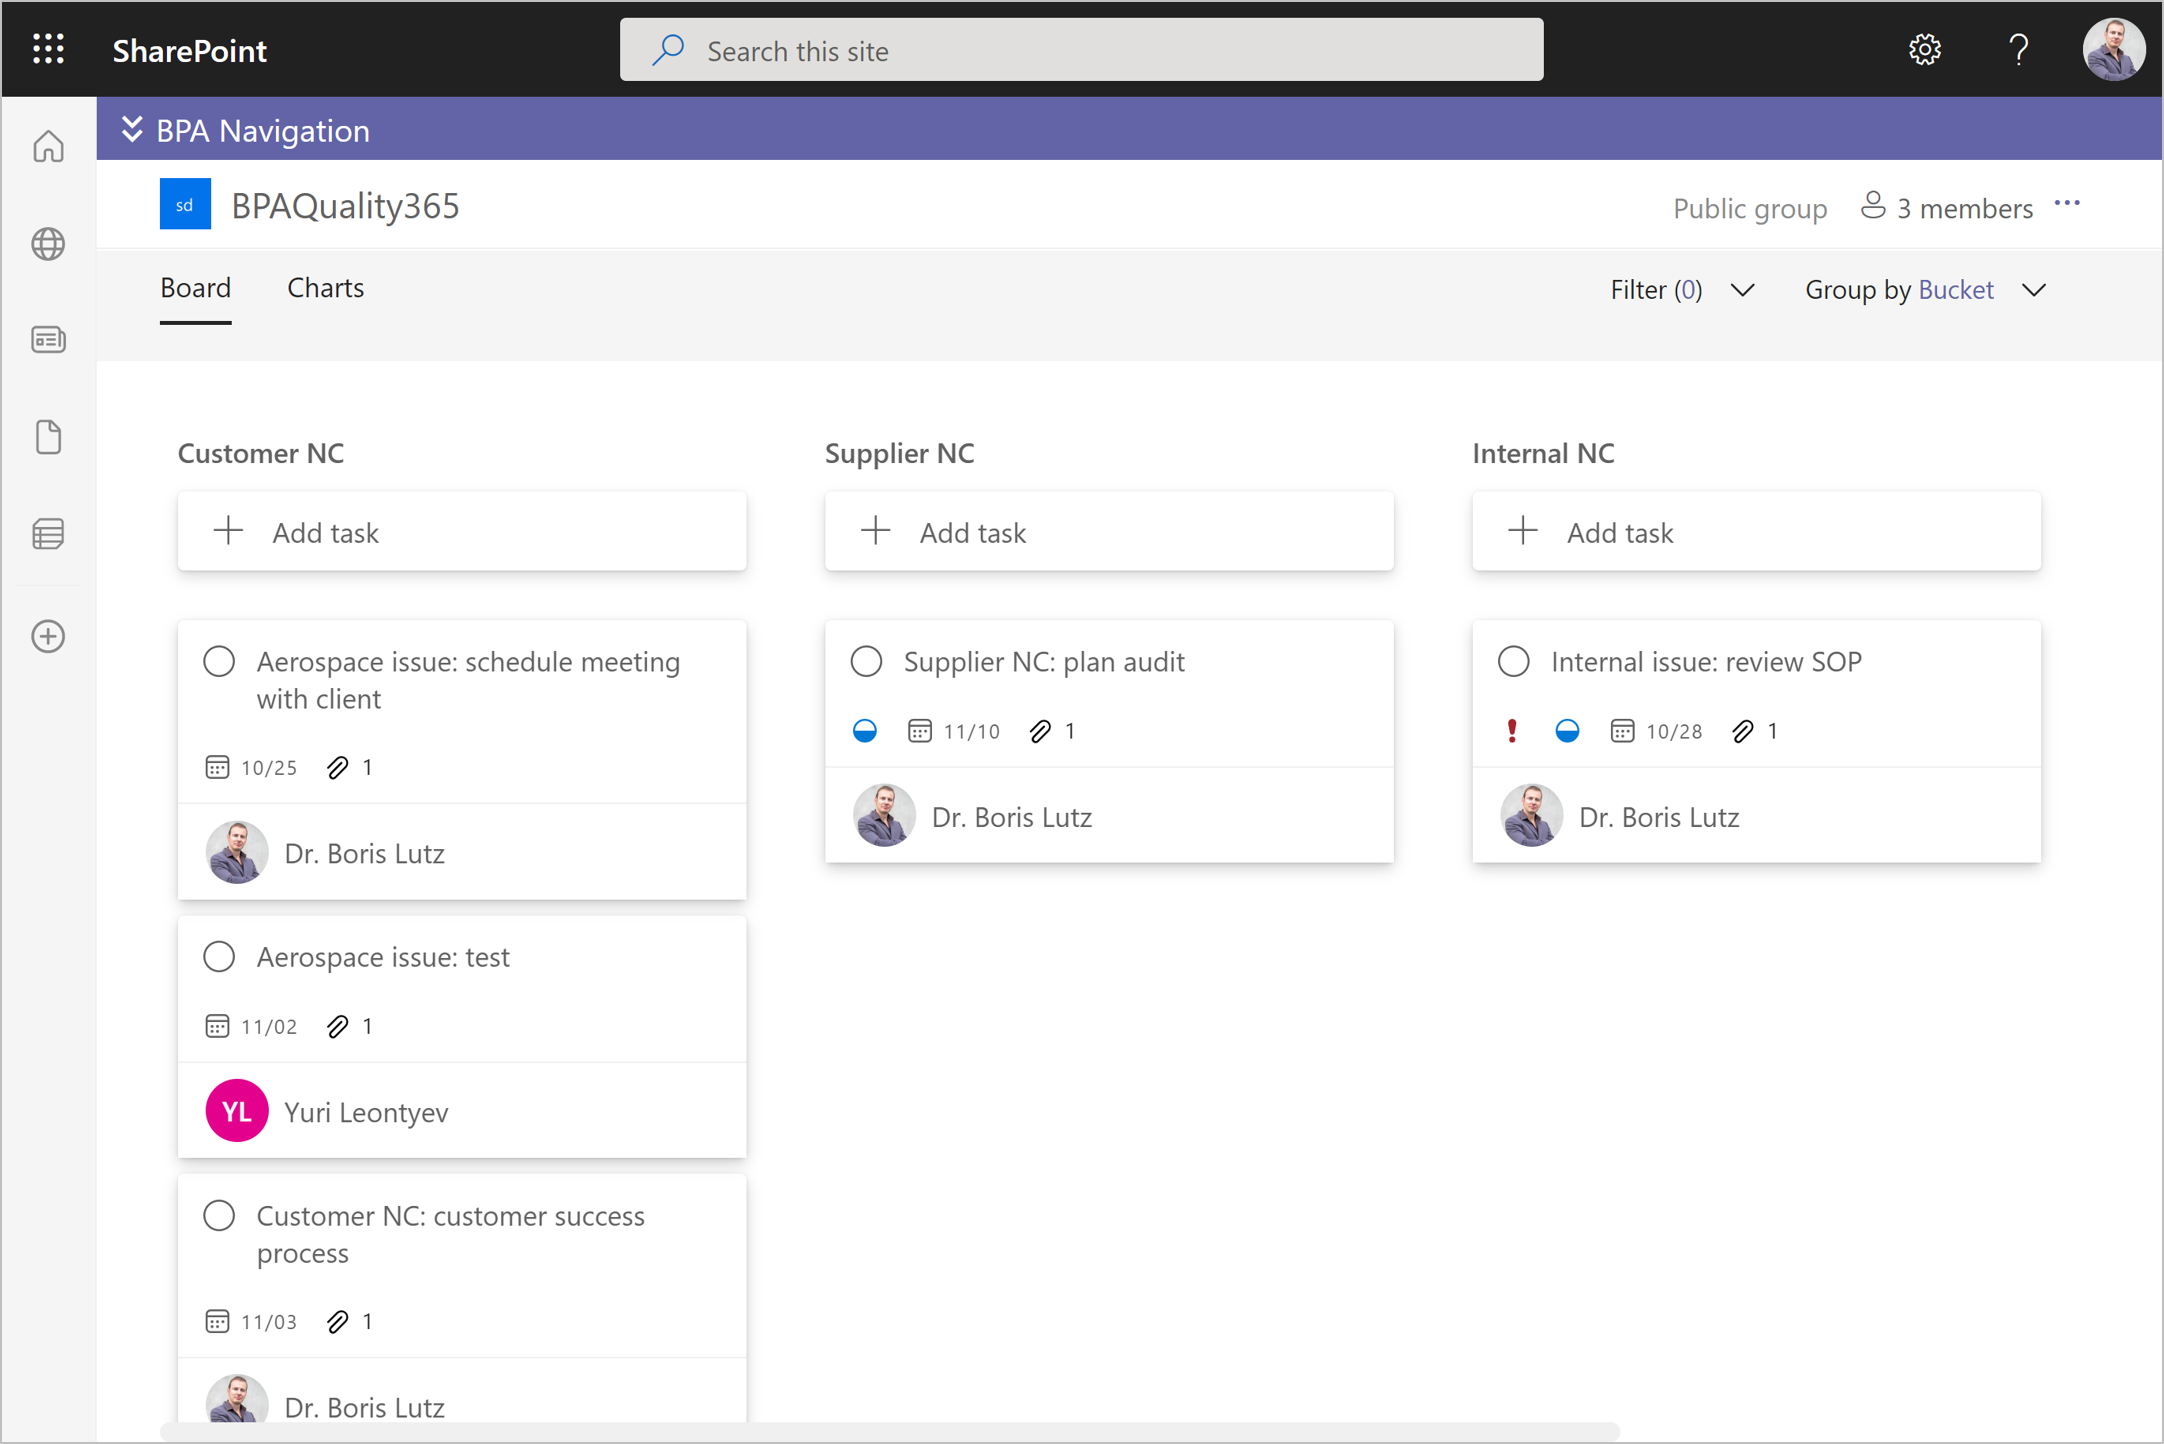Image resolution: width=2164 pixels, height=1444 pixels.
Task: Toggle the incomplete circle on Aerospace issue task
Action: (x=219, y=662)
